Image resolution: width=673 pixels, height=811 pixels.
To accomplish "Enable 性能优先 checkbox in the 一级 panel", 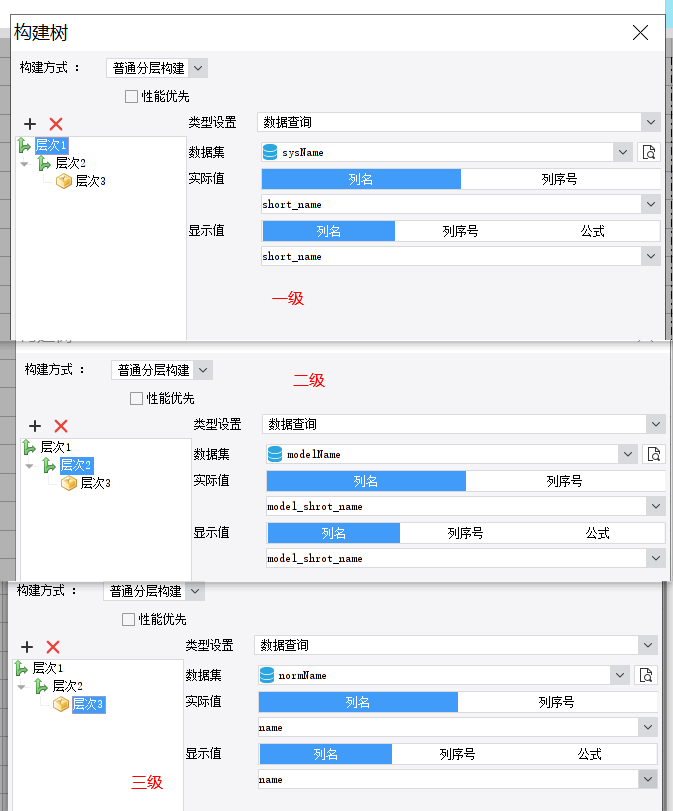I will (131, 97).
